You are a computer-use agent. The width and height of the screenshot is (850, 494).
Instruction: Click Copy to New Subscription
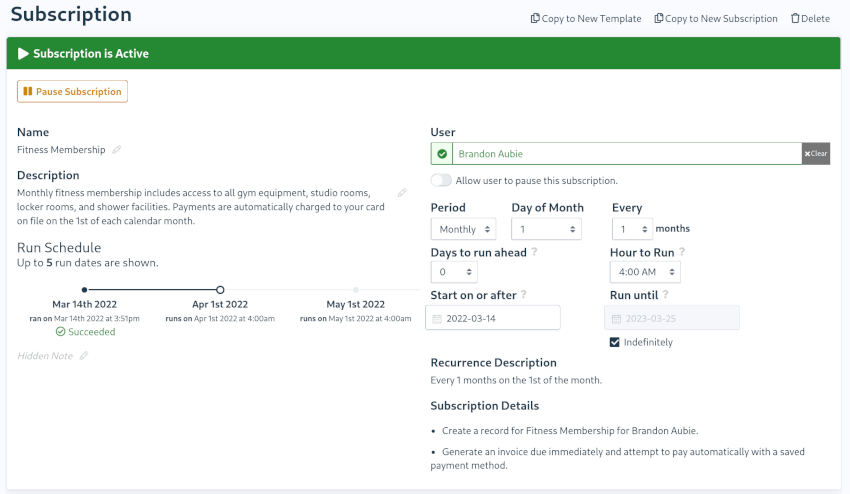click(715, 18)
